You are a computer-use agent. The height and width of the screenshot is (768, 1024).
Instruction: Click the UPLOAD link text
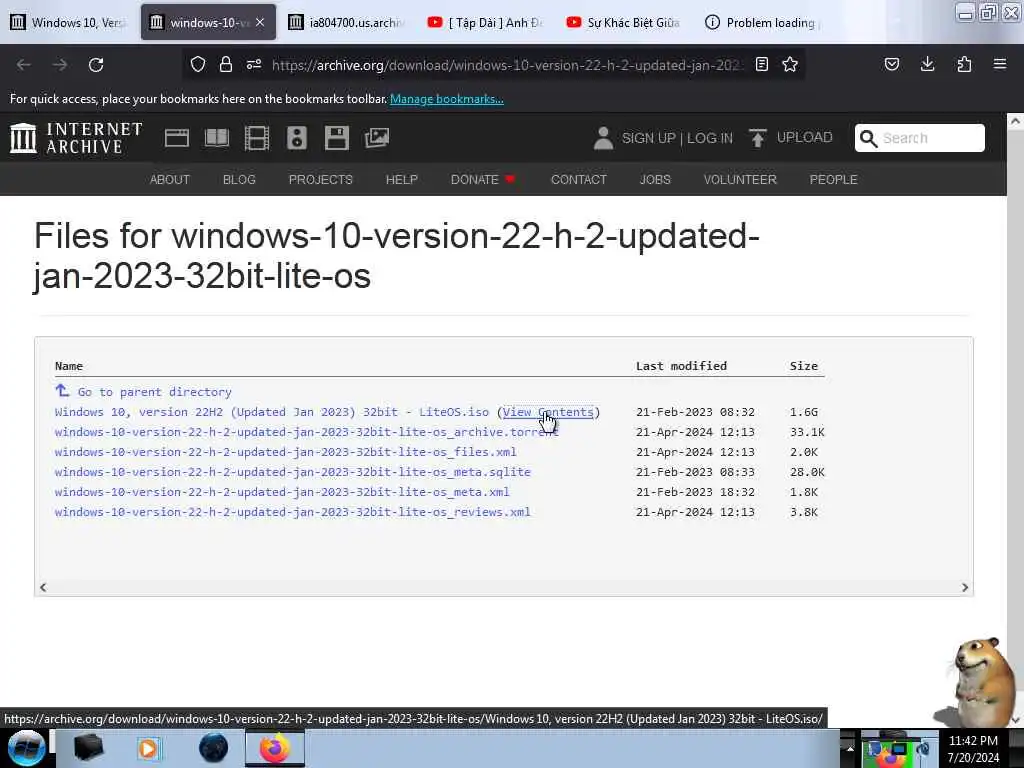pyautogui.click(x=805, y=138)
